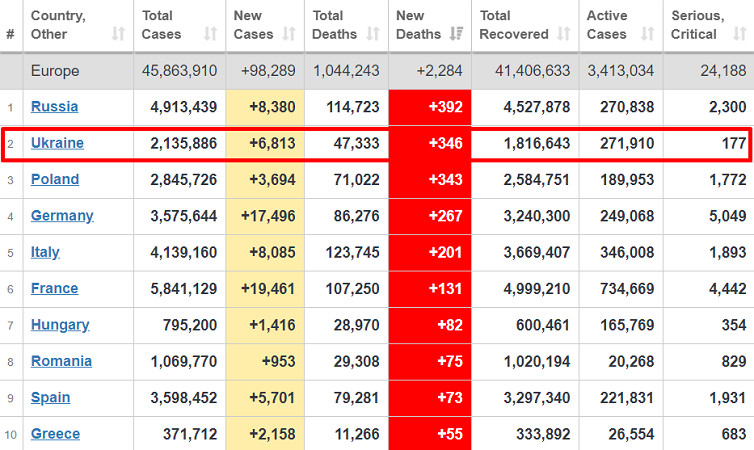
Task: Select Russia new deaths +392 cell
Action: 430,107
